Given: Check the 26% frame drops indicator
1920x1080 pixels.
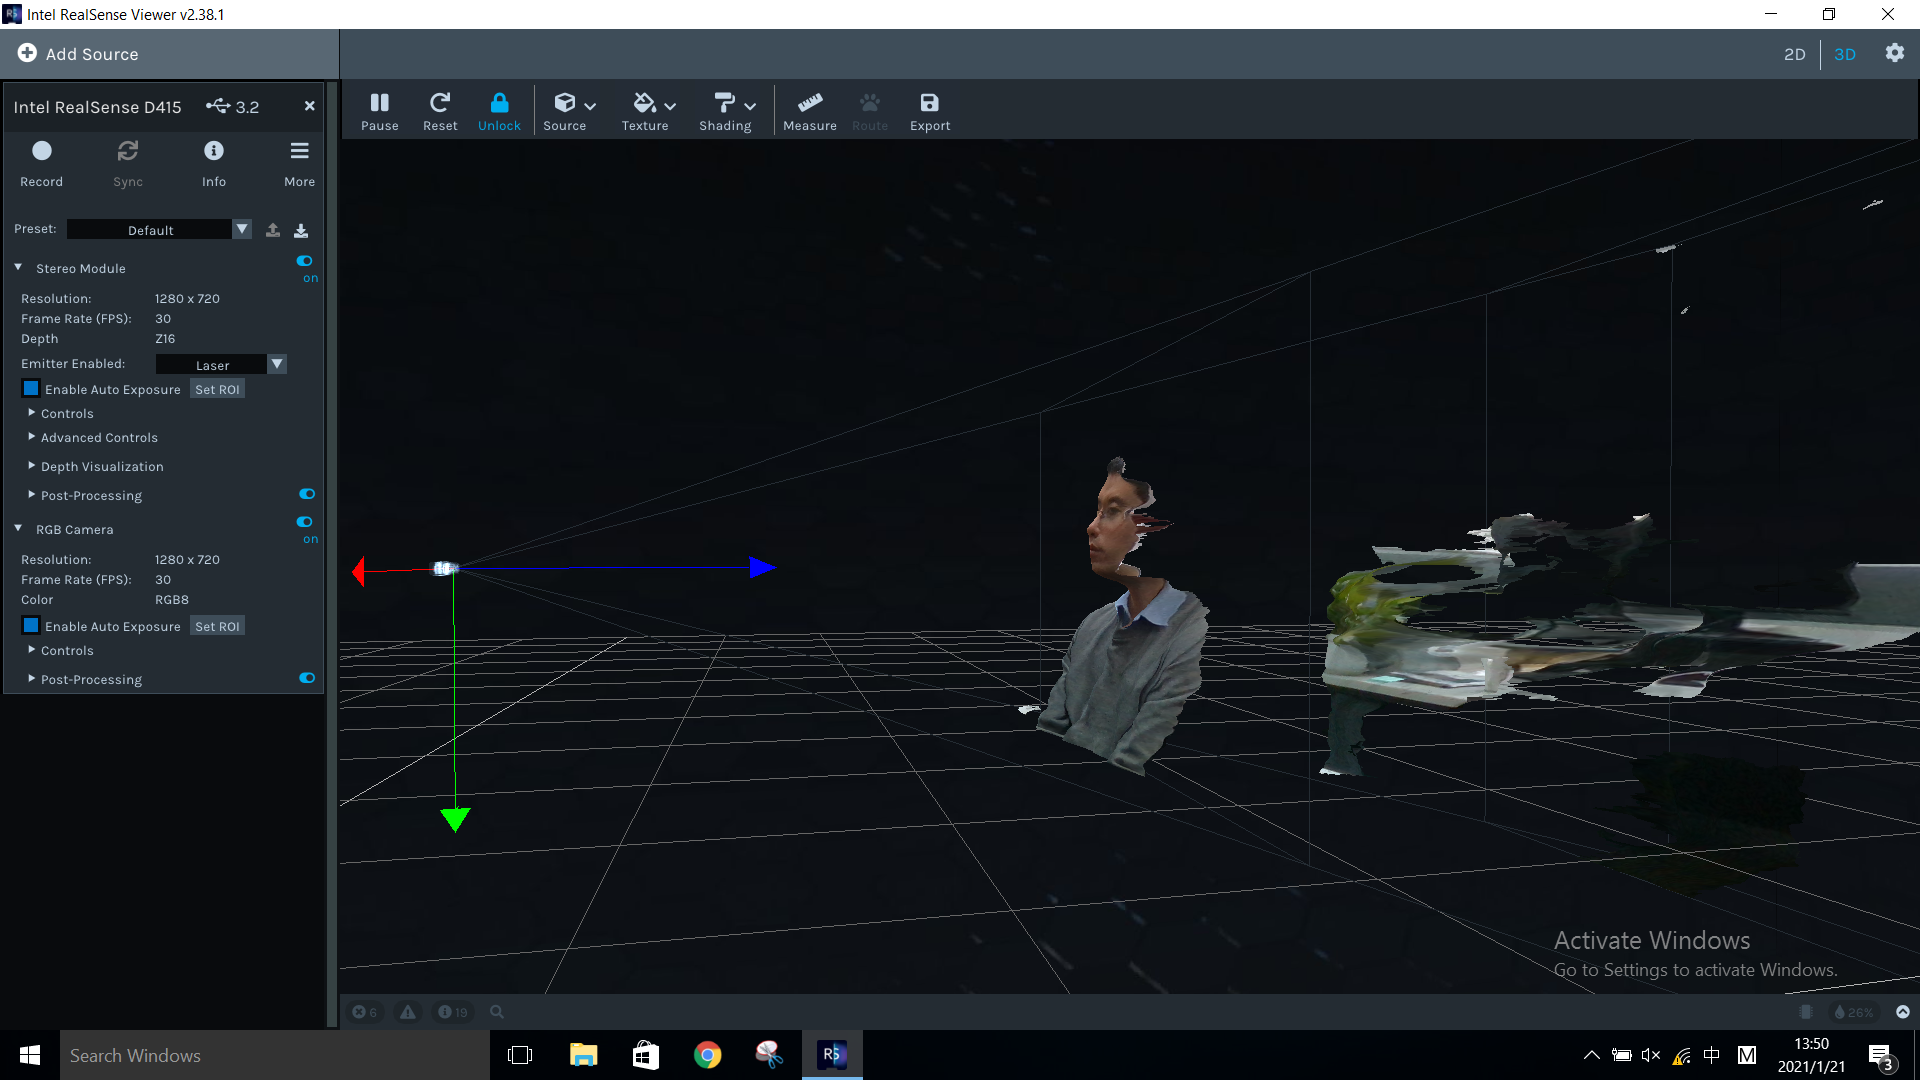Looking at the screenshot, I should (1853, 1012).
